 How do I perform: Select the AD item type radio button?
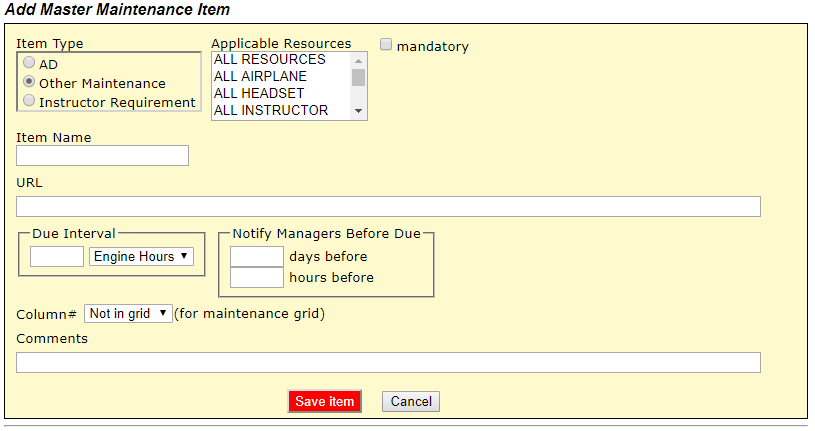29,62
